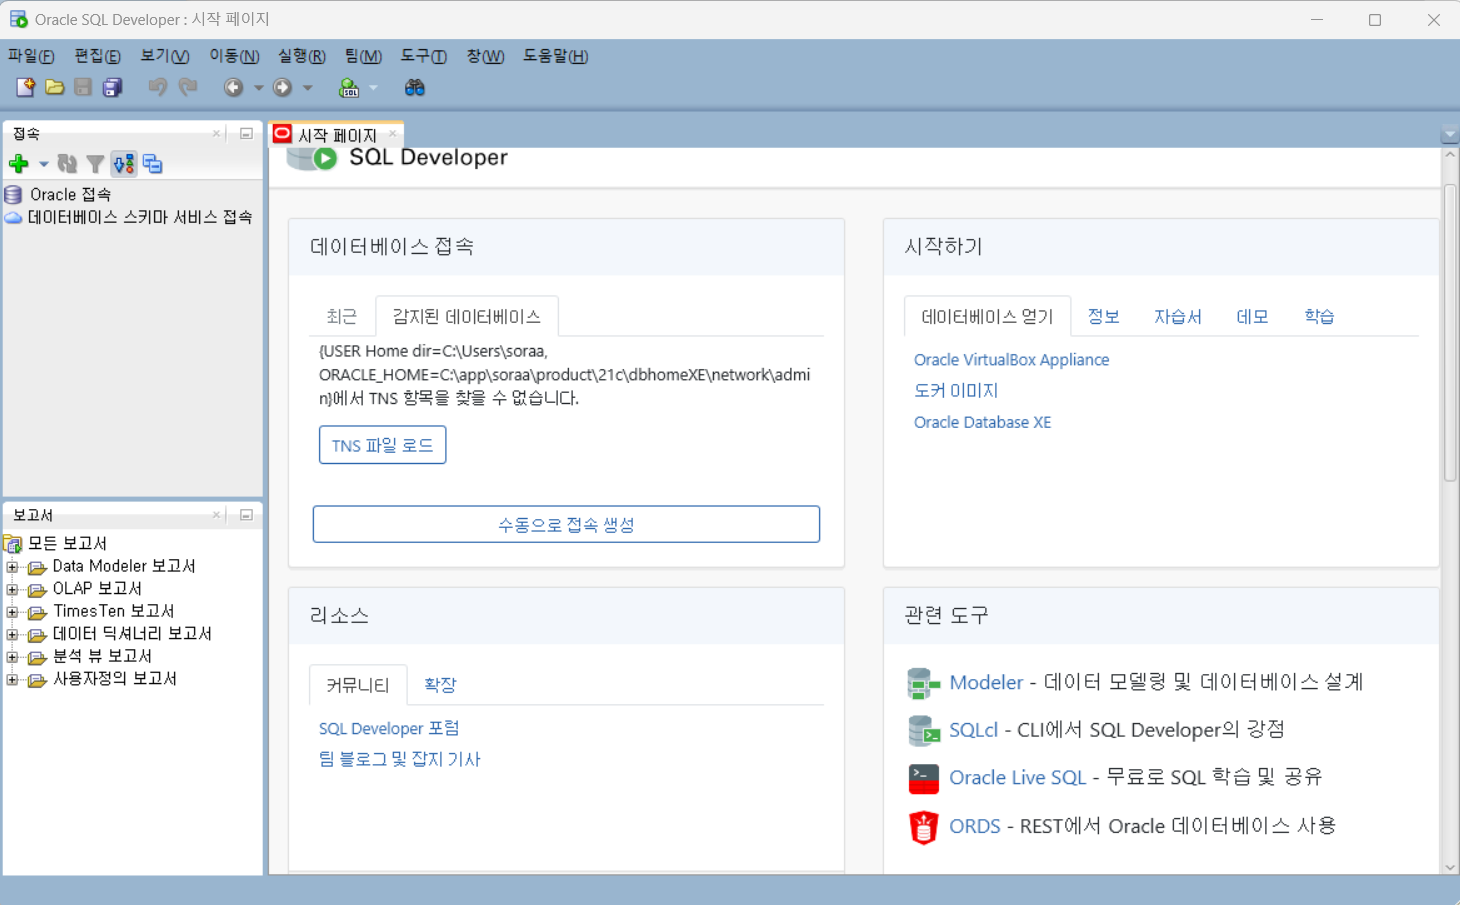Open the 보기(V) menu
1460x905 pixels.
click(164, 56)
